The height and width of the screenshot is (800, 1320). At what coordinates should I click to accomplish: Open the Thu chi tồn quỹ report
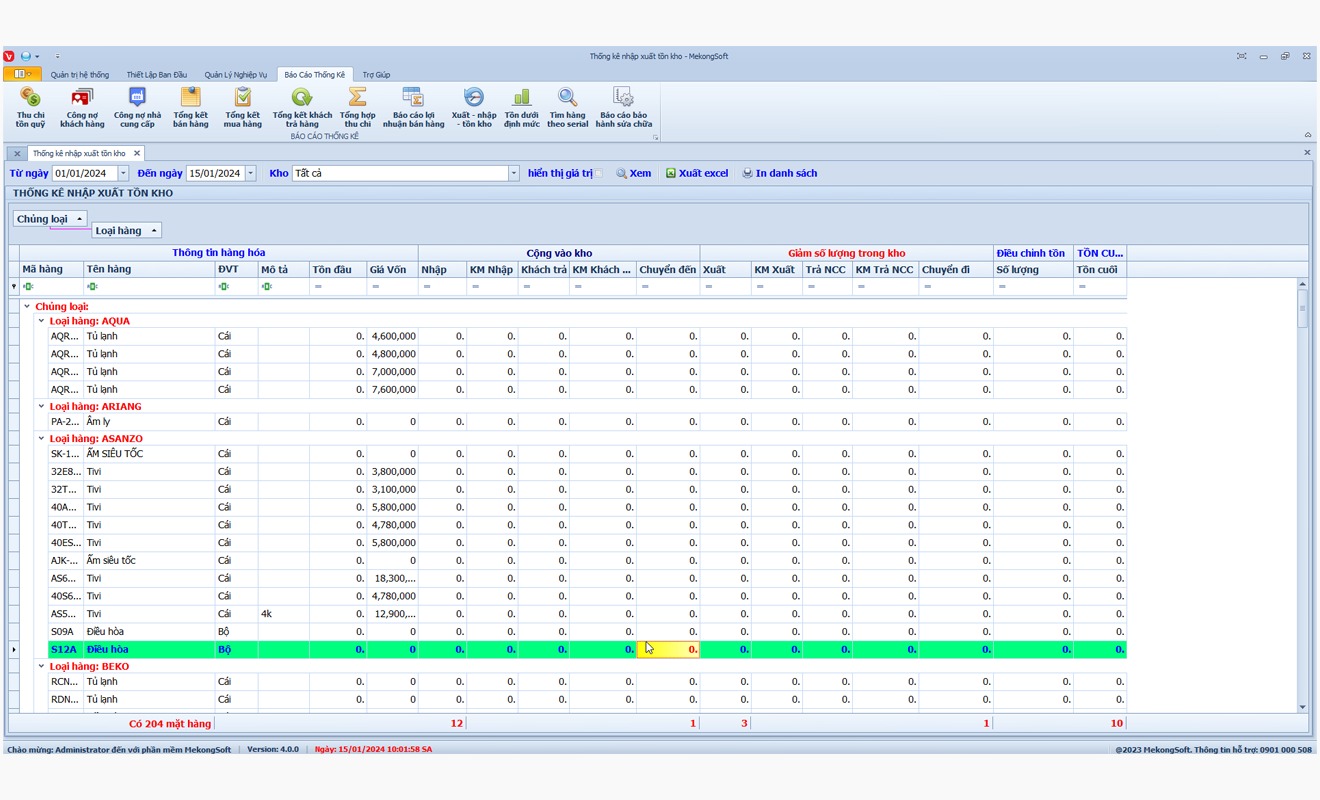point(30,106)
